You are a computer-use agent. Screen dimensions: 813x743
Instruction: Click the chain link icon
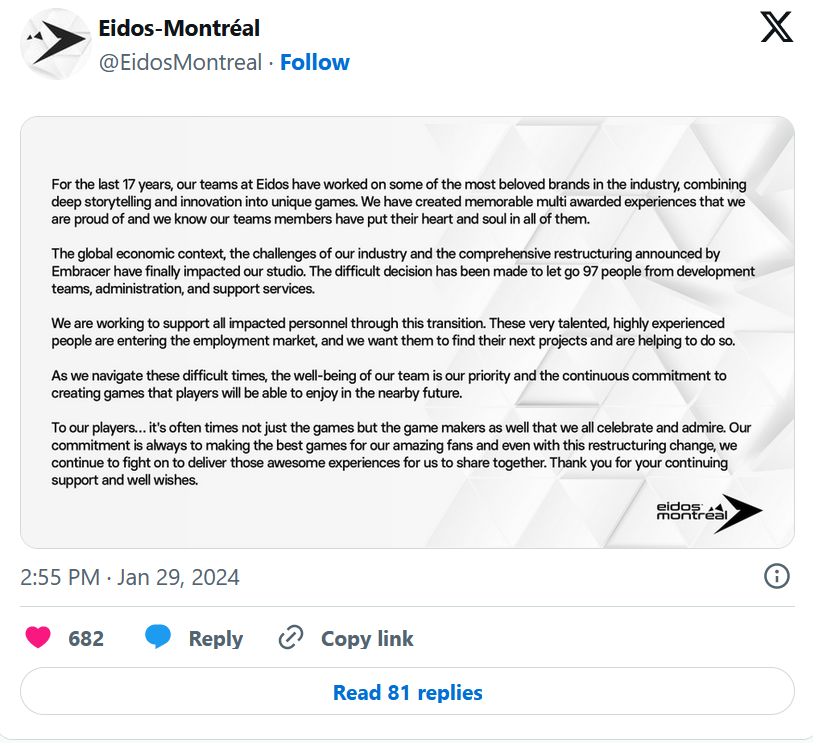(291, 637)
